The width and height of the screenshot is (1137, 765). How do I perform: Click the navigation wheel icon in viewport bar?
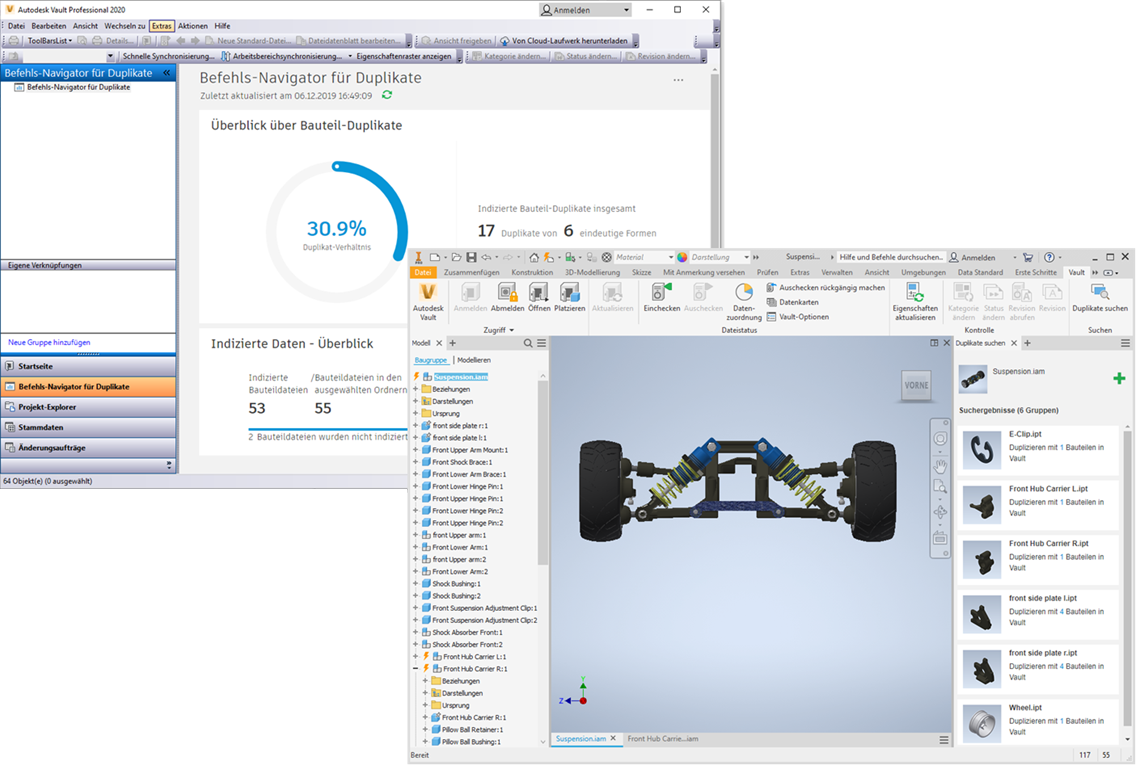click(x=940, y=439)
